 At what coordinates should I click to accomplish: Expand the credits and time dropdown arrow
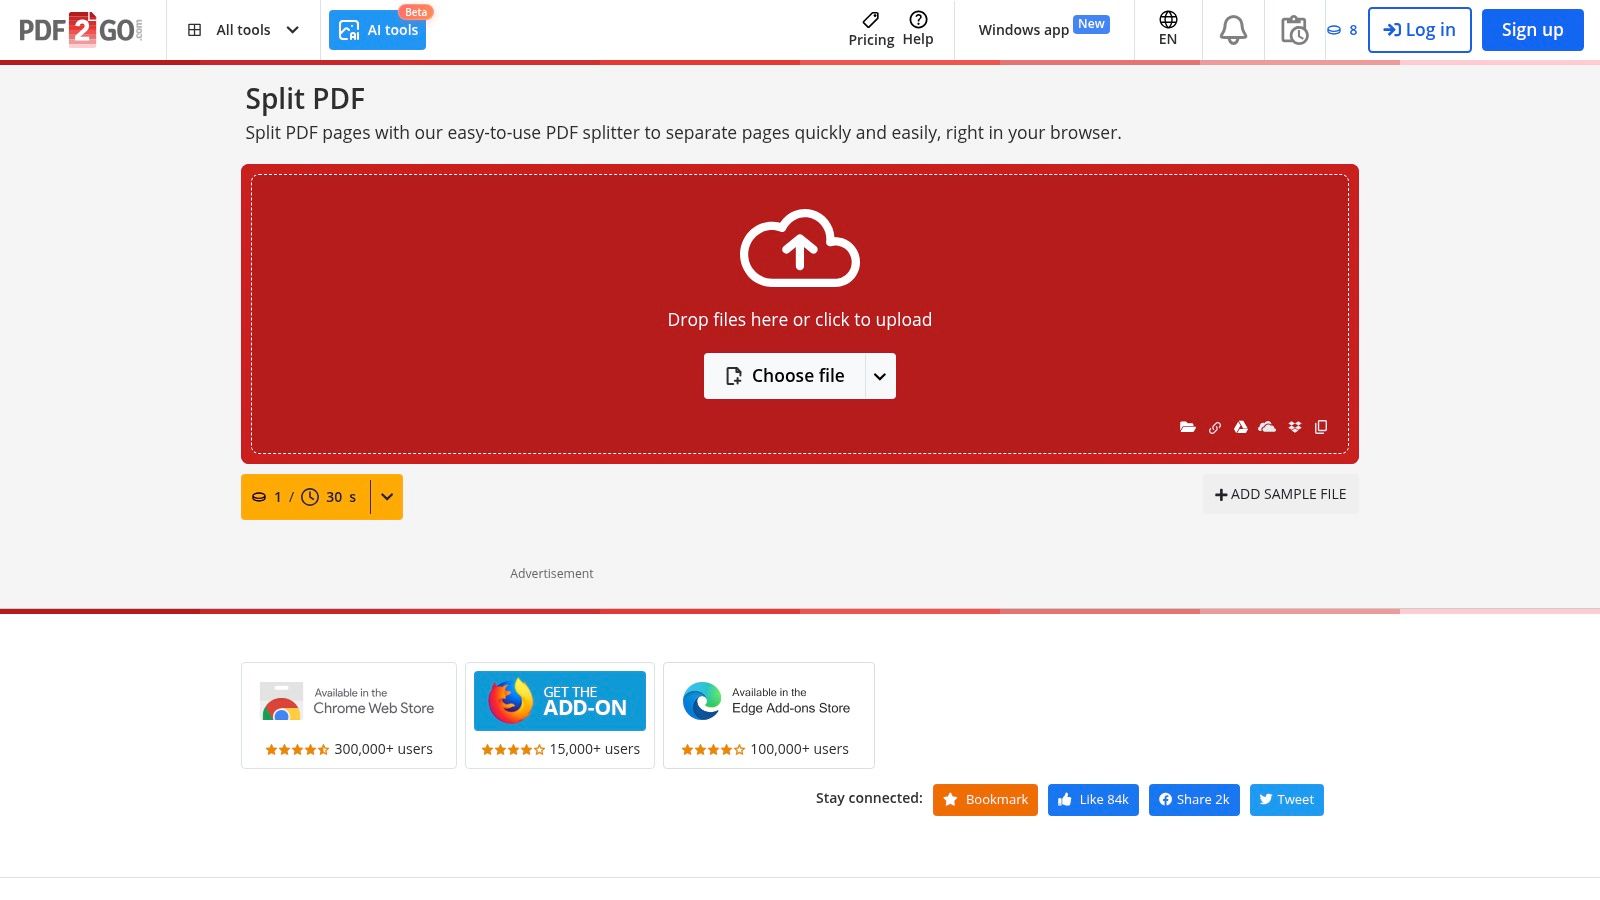pos(387,497)
